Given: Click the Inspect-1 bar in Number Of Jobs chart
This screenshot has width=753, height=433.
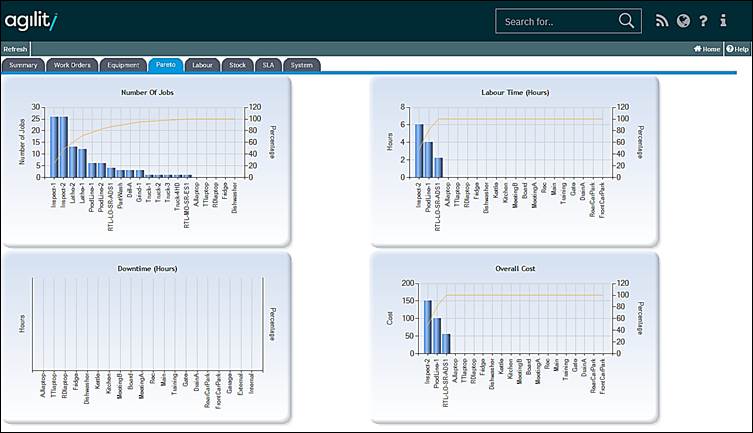Looking at the screenshot, I should tap(55, 147).
